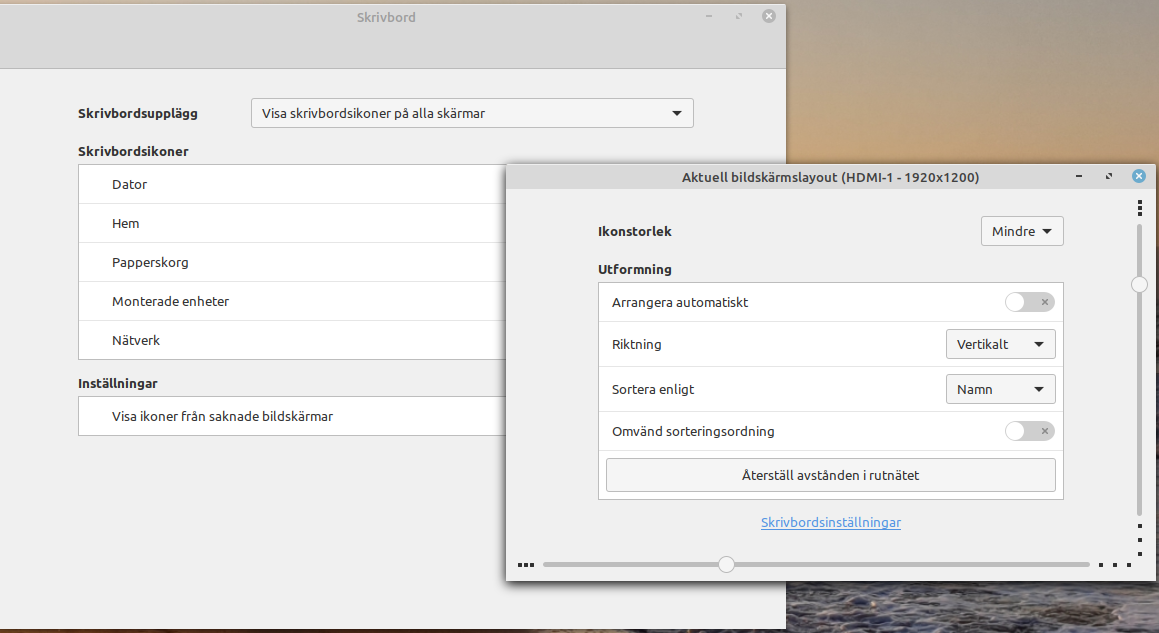Toggle Omvänd sorteringsordning switch

(x=1029, y=431)
